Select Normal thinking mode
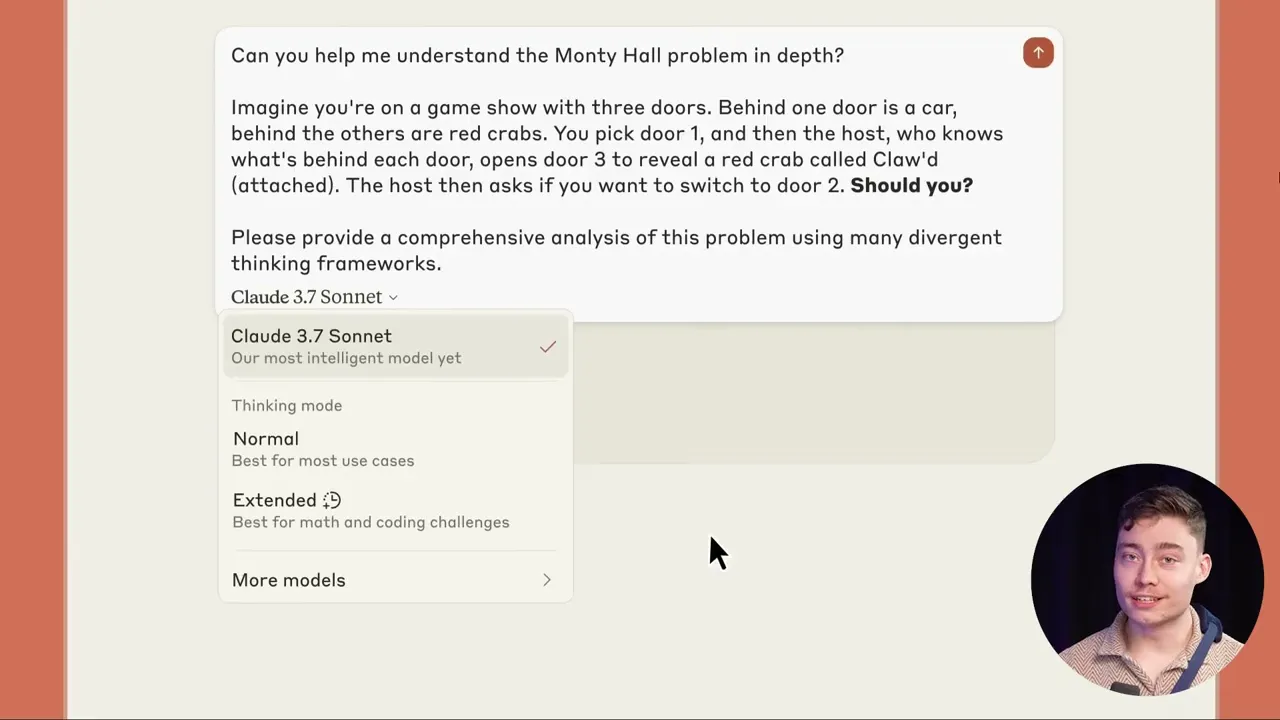The image size is (1280, 720). pyautogui.click(x=266, y=439)
